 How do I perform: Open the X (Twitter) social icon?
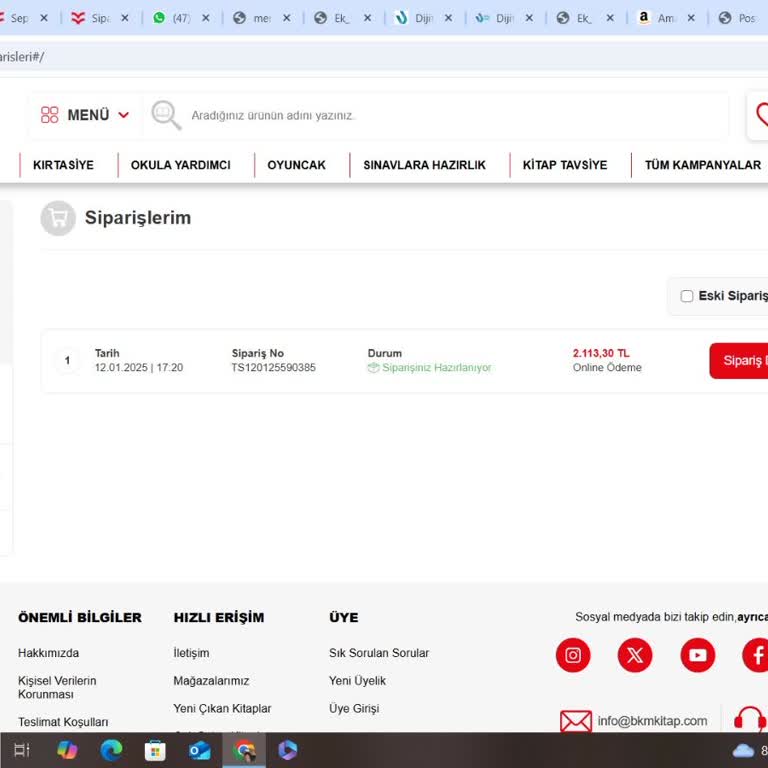635,655
